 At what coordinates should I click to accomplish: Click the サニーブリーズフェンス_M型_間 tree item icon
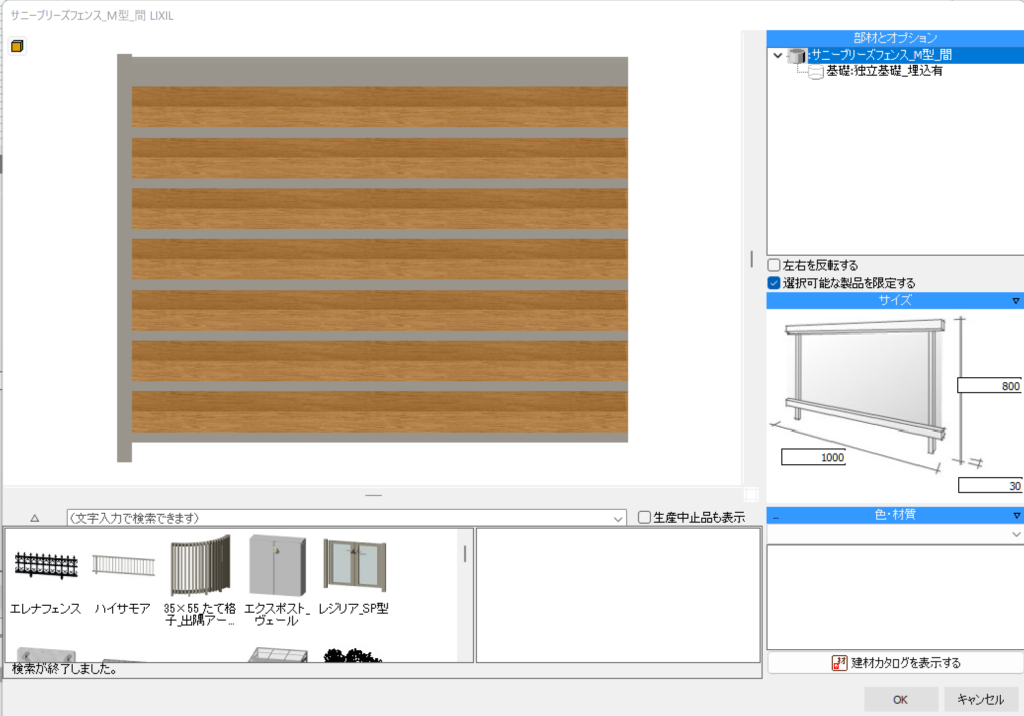pyautogui.click(x=797, y=56)
